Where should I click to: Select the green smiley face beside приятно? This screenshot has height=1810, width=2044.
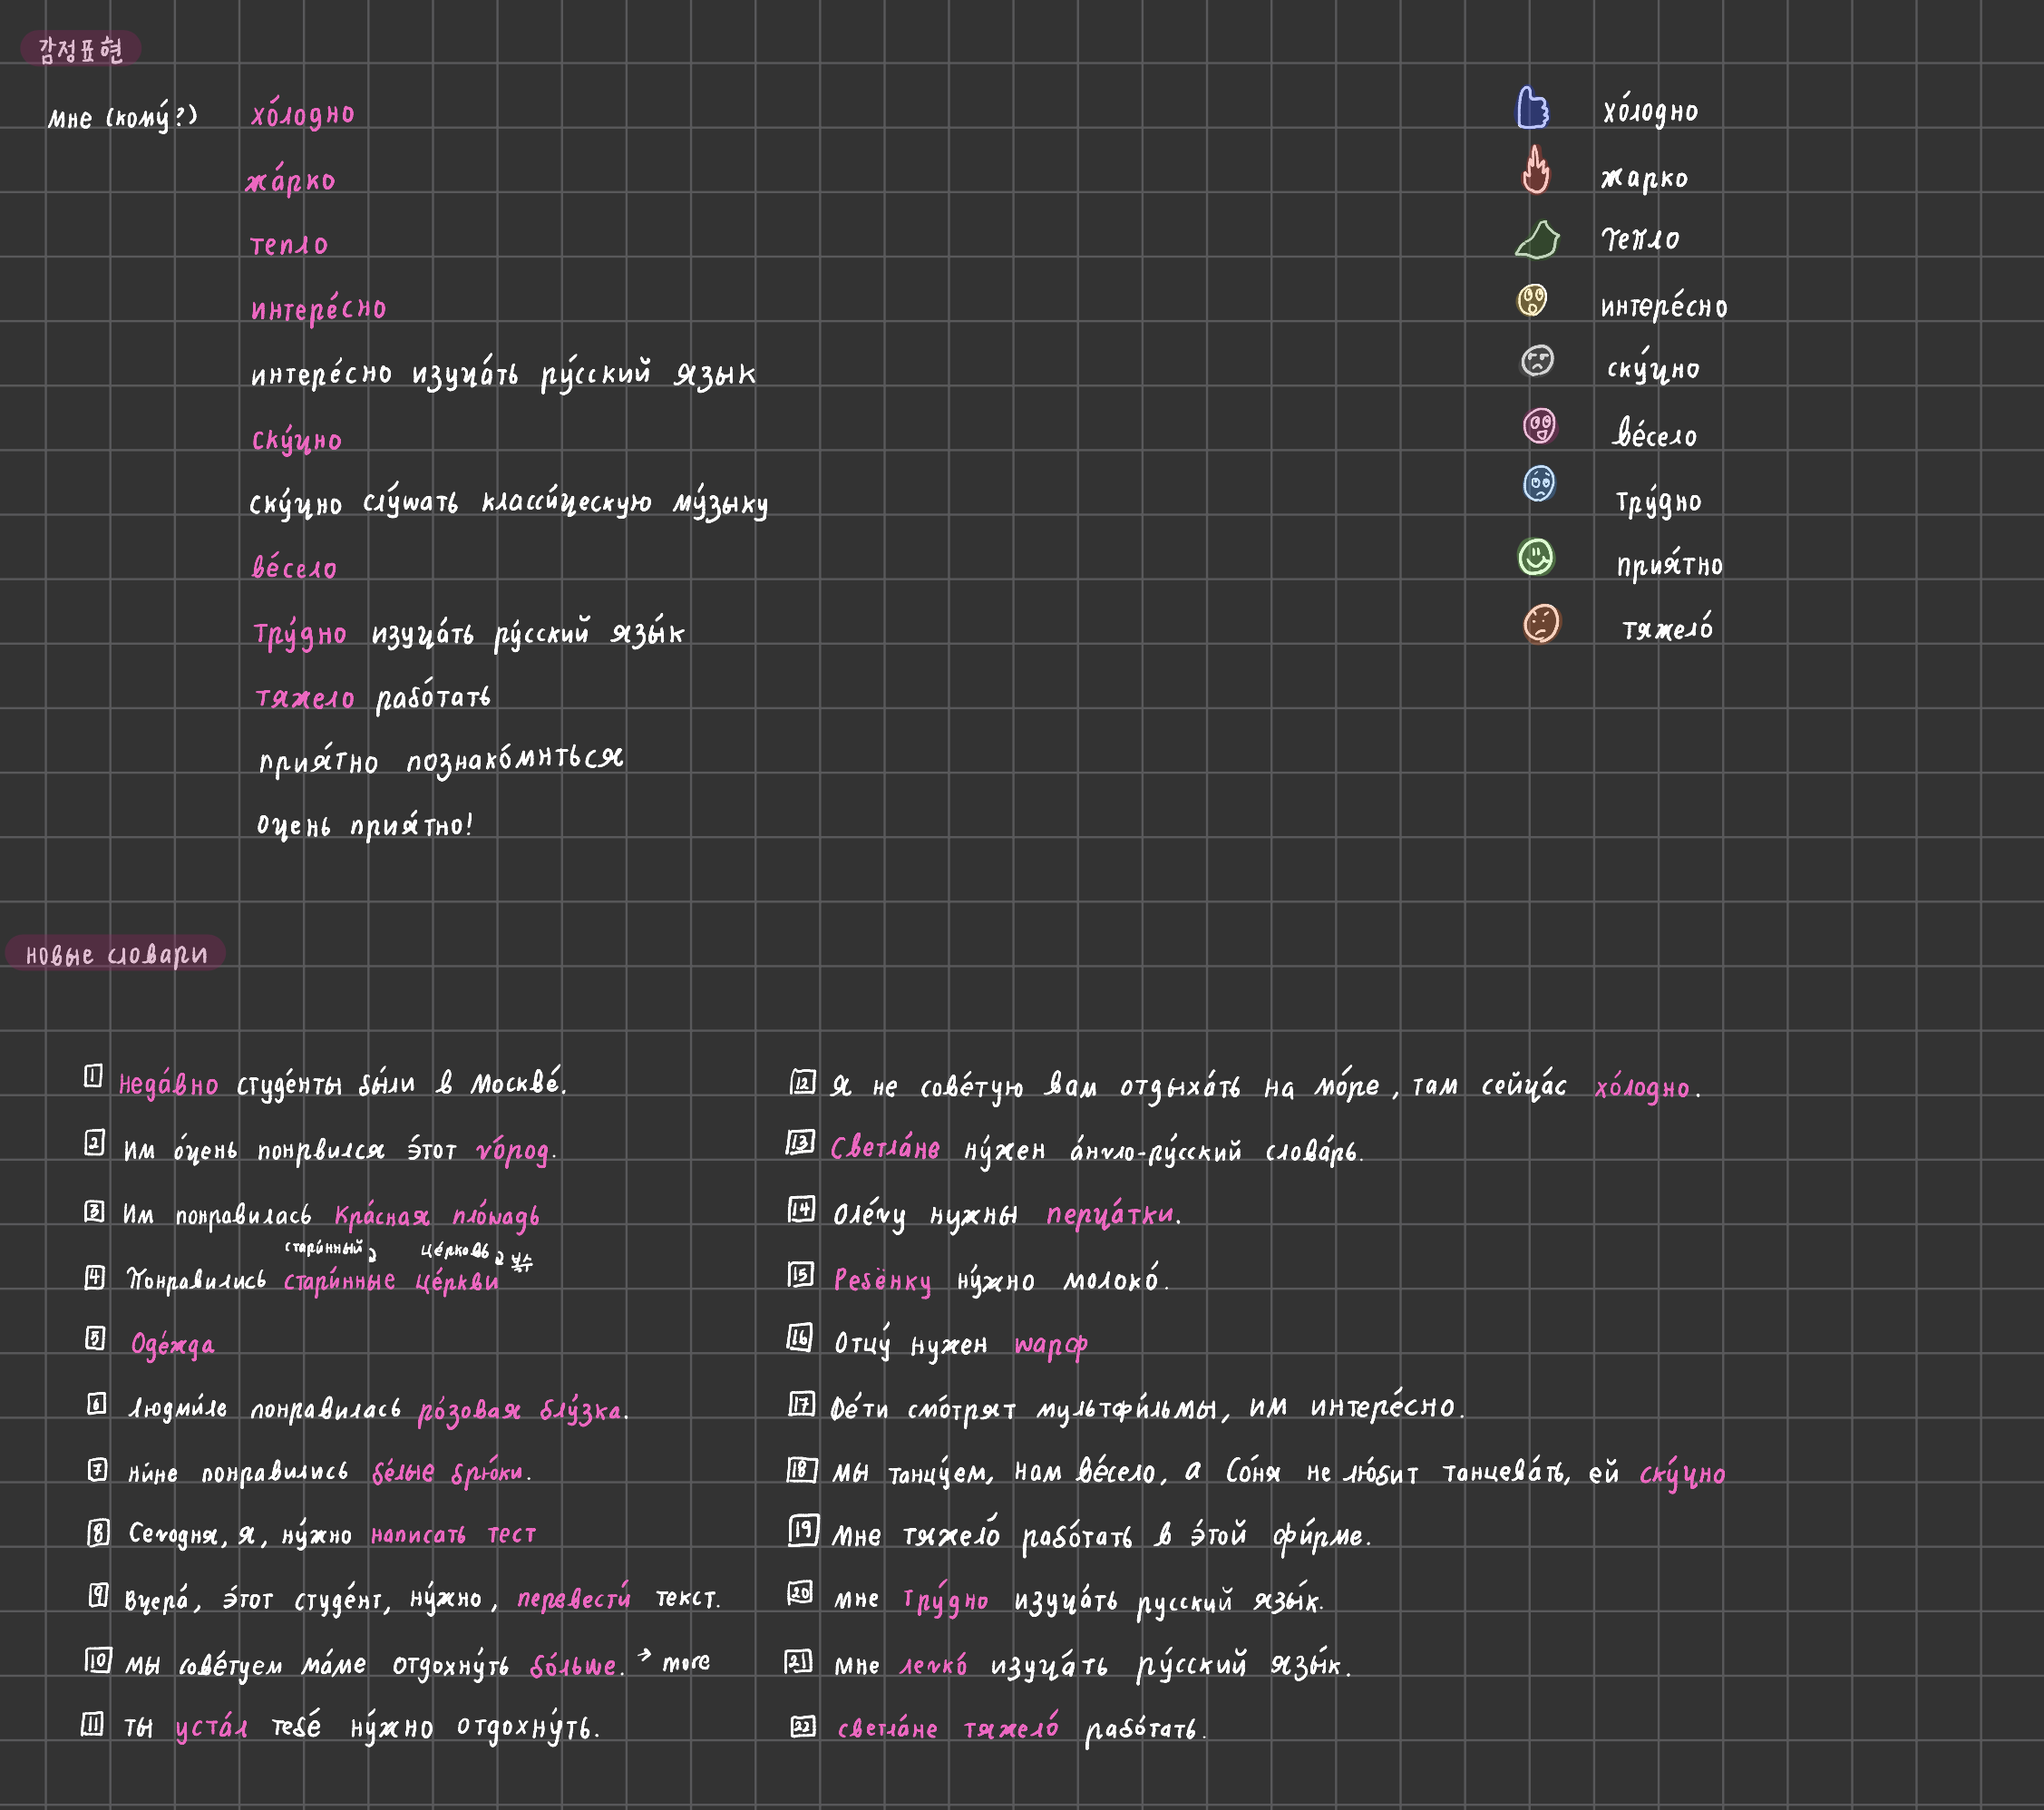click(x=1536, y=557)
